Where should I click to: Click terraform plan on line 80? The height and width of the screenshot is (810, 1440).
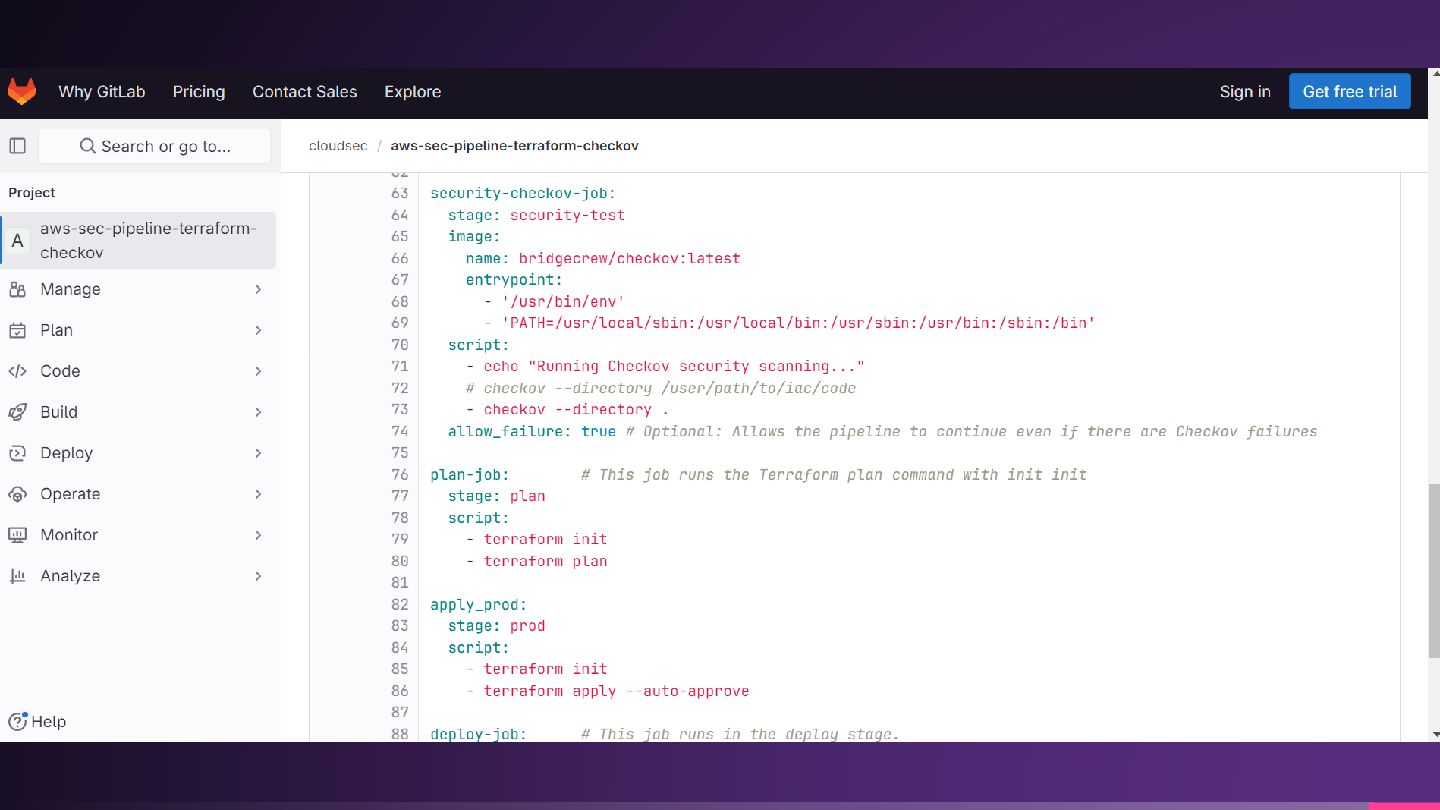pos(546,561)
